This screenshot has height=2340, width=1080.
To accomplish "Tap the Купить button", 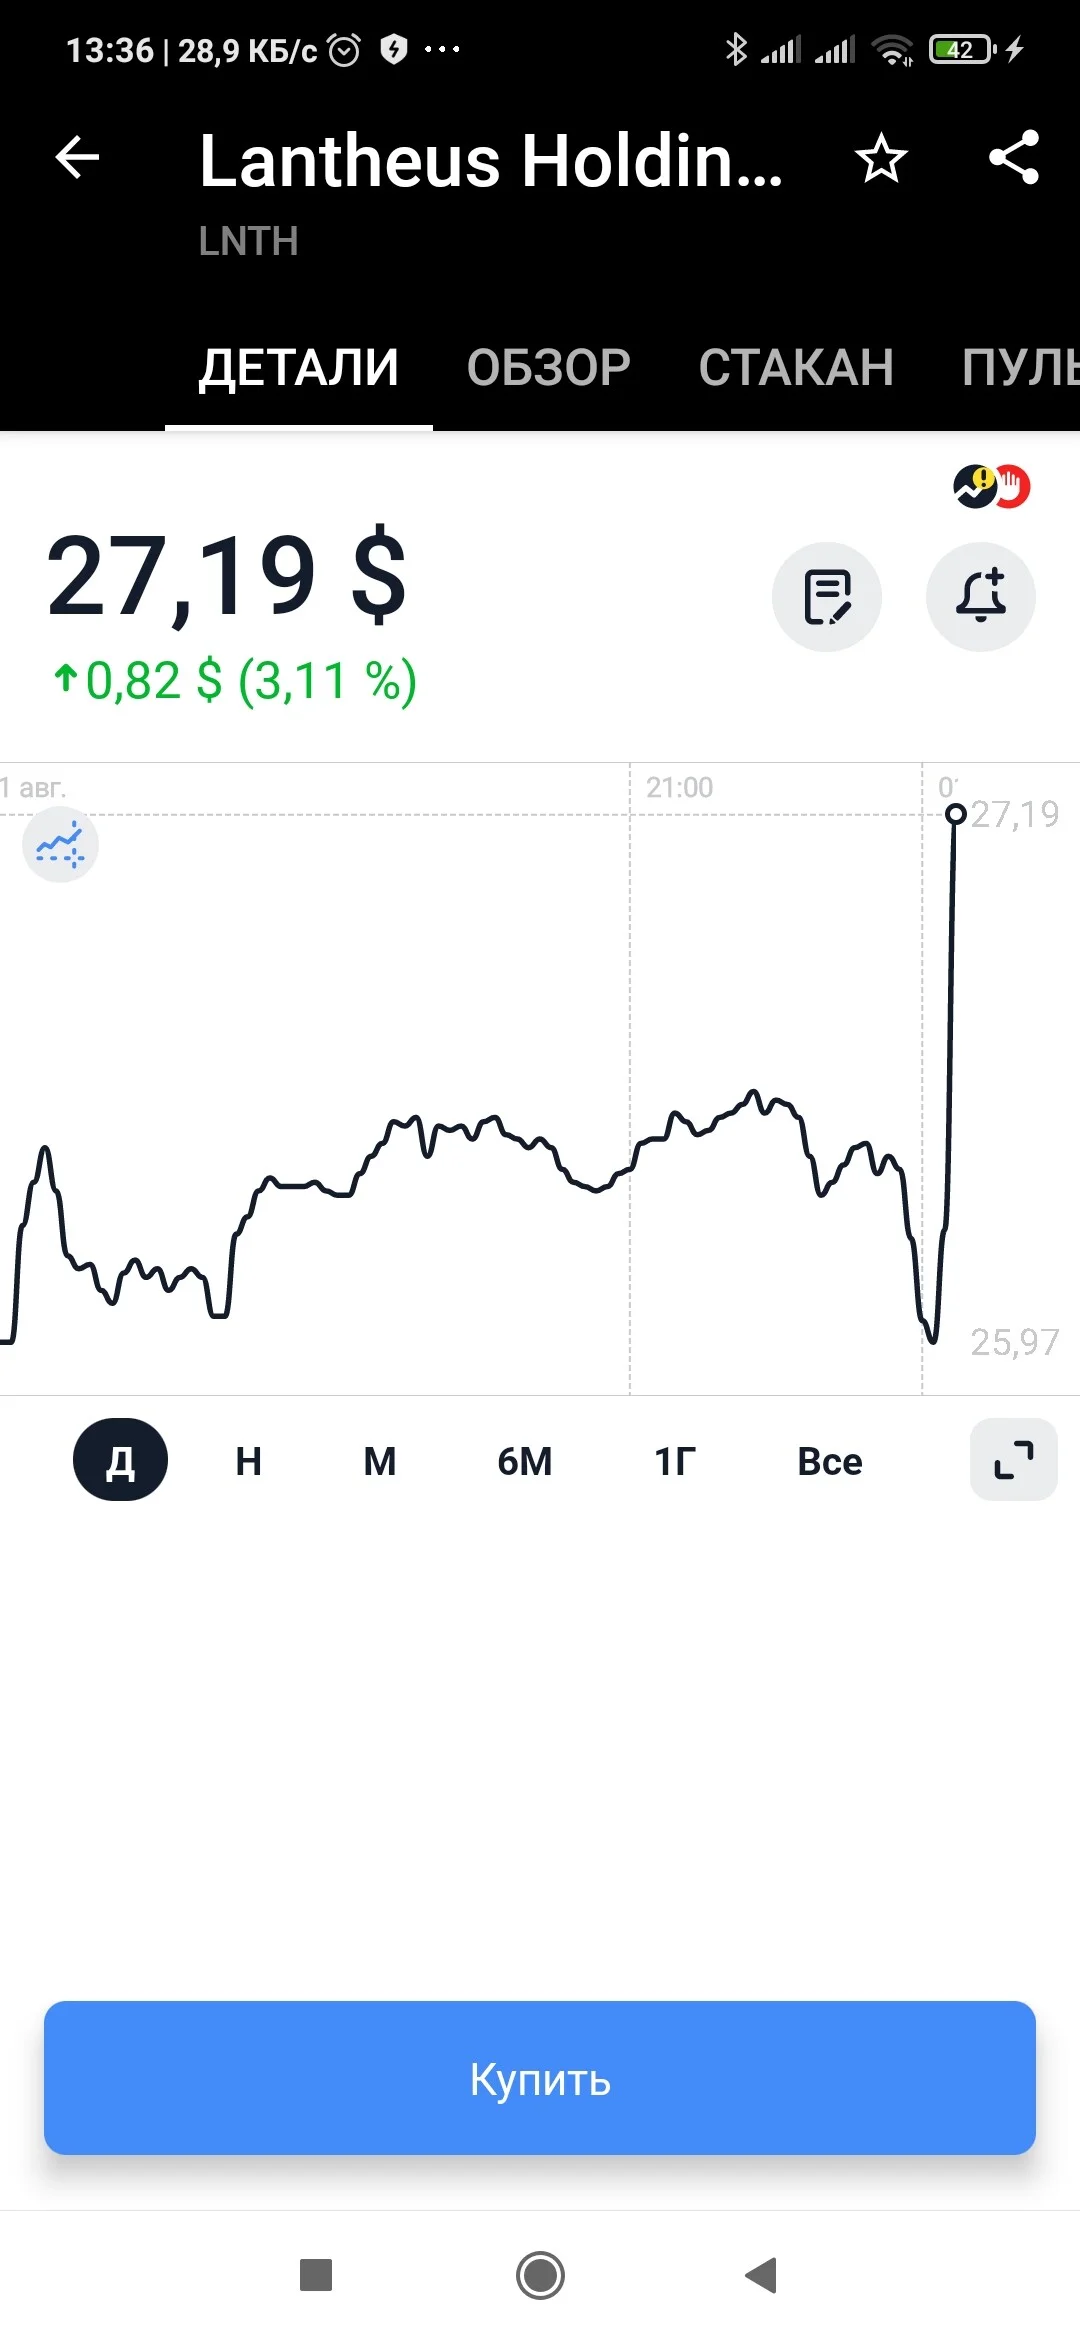I will click(540, 2078).
